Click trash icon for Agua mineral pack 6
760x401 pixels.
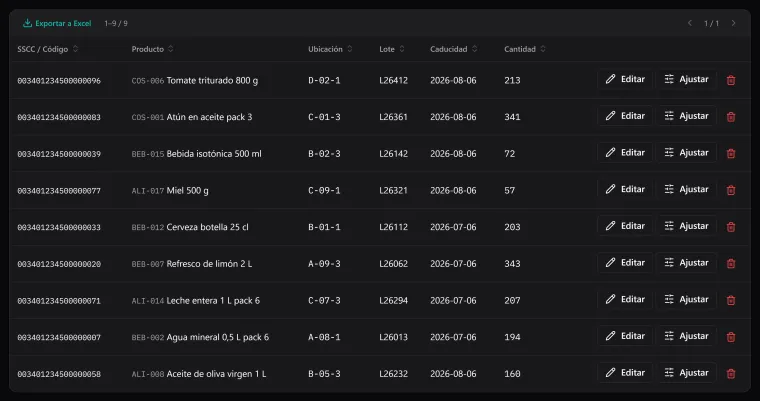(x=731, y=337)
